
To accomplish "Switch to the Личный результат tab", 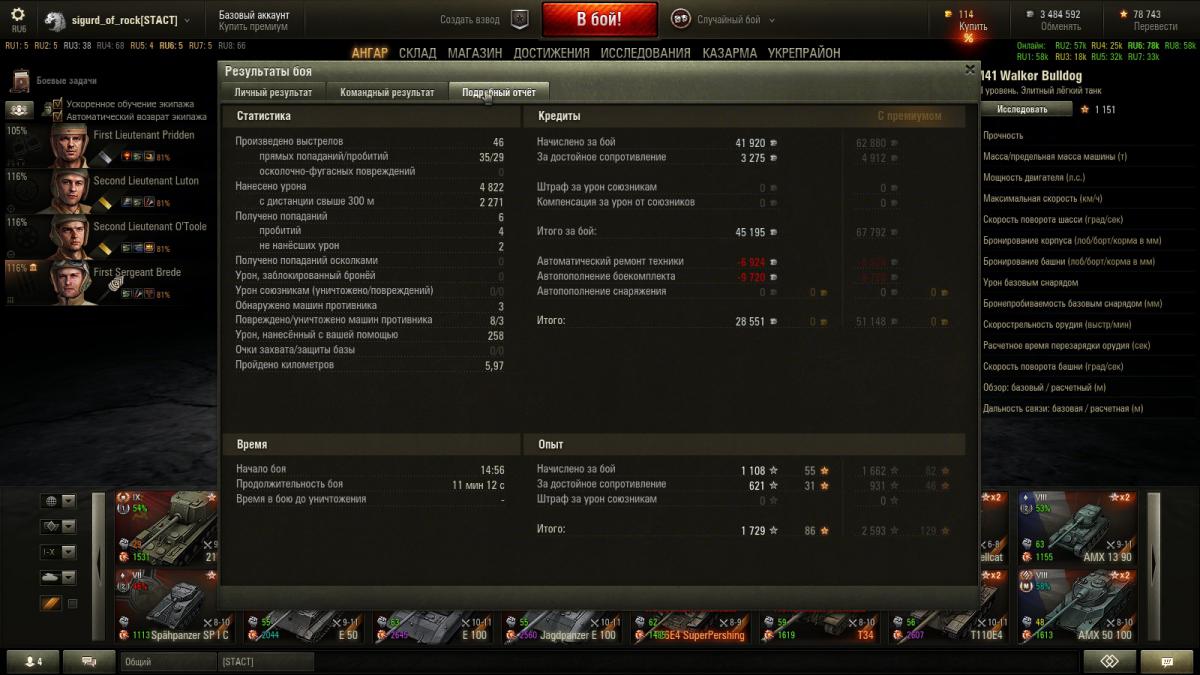I will pos(273,92).
